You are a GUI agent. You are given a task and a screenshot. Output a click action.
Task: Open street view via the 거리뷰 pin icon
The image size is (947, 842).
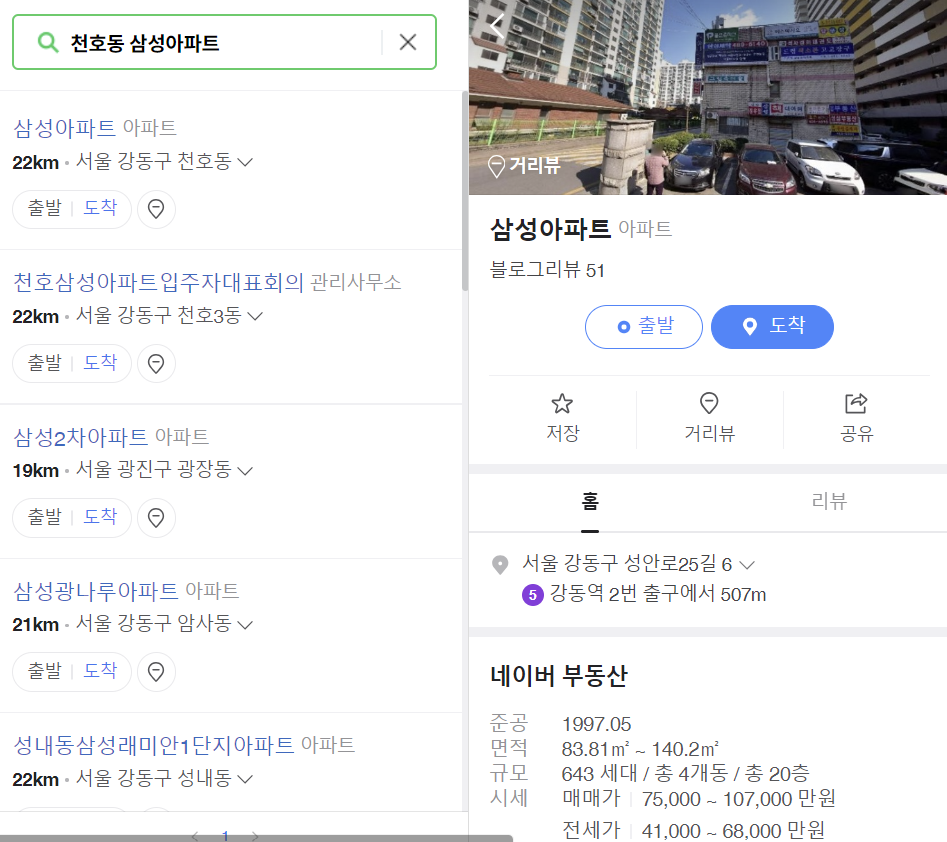point(709,403)
